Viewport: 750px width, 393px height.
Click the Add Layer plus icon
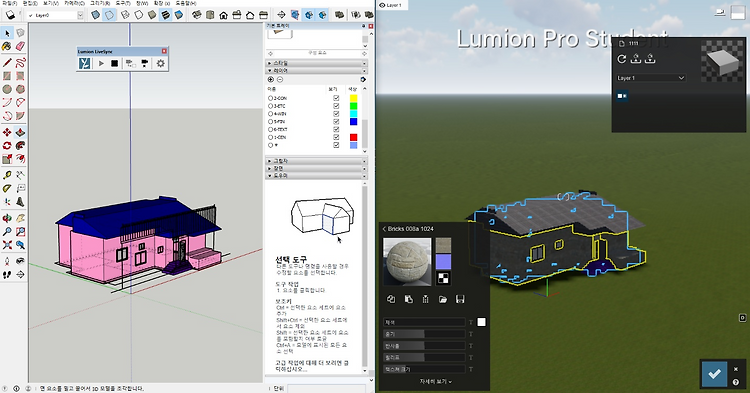pos(271,79)
